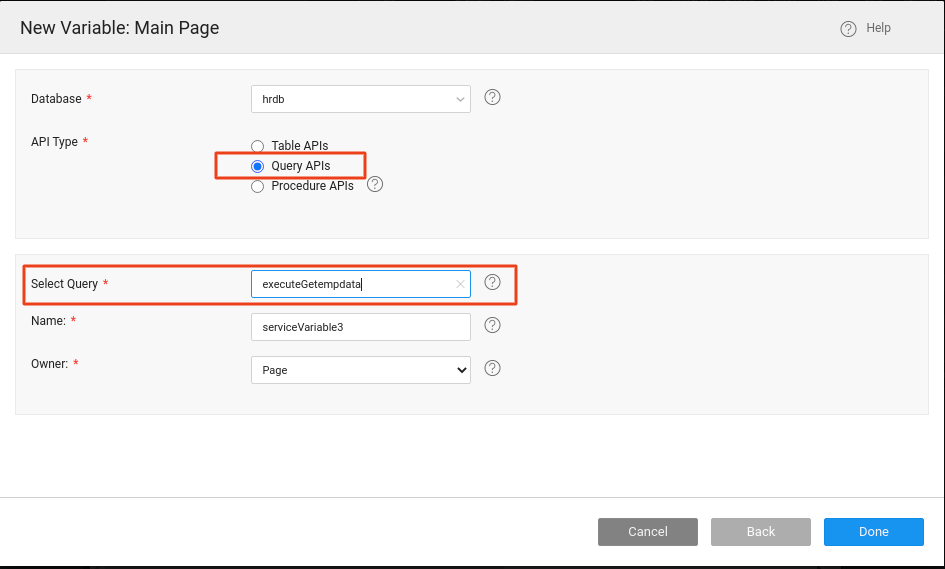This screenshot has width=945, height=569.
Task: Select the Query APIs radio button
Action: (x=258, y=166)
